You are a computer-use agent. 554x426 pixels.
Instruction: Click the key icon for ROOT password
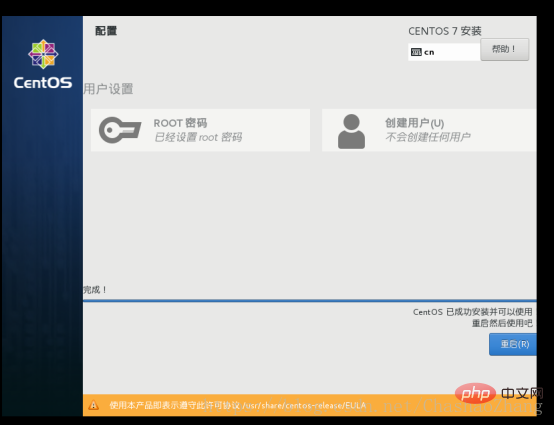pyautogui.click(x=120, y=130)
